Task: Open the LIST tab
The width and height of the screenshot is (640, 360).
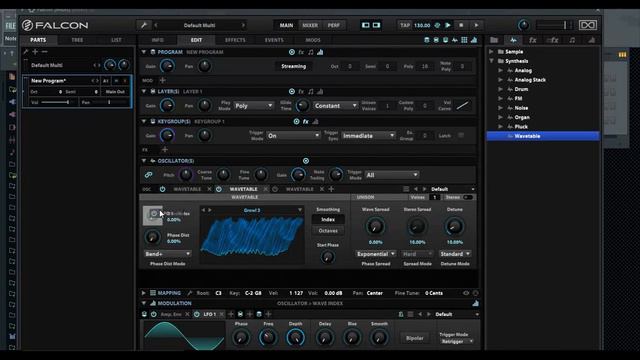Action: coord(116,40)
